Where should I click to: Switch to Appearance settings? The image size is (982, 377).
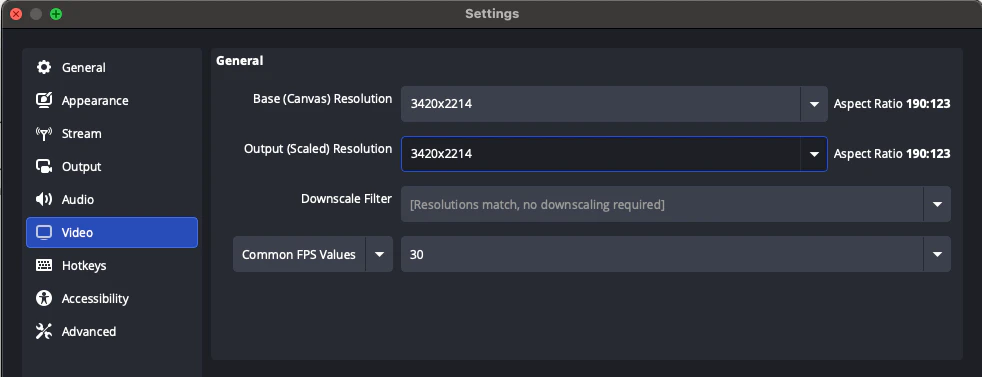[111, 100]
